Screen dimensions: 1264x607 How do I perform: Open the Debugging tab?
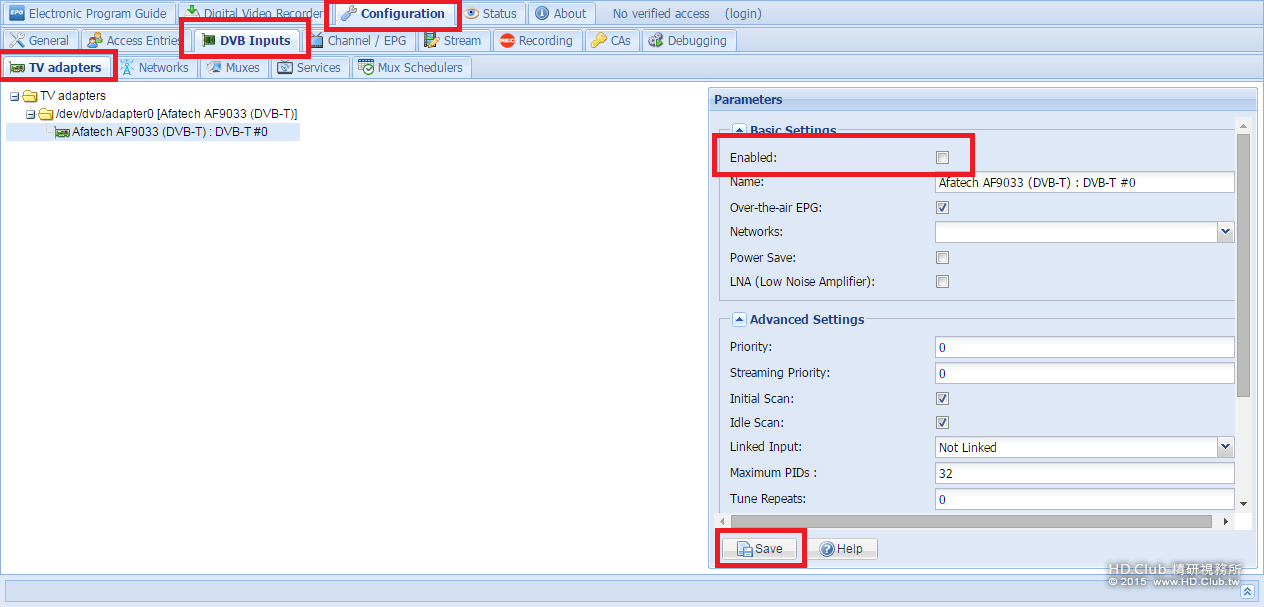pos(688,41)
